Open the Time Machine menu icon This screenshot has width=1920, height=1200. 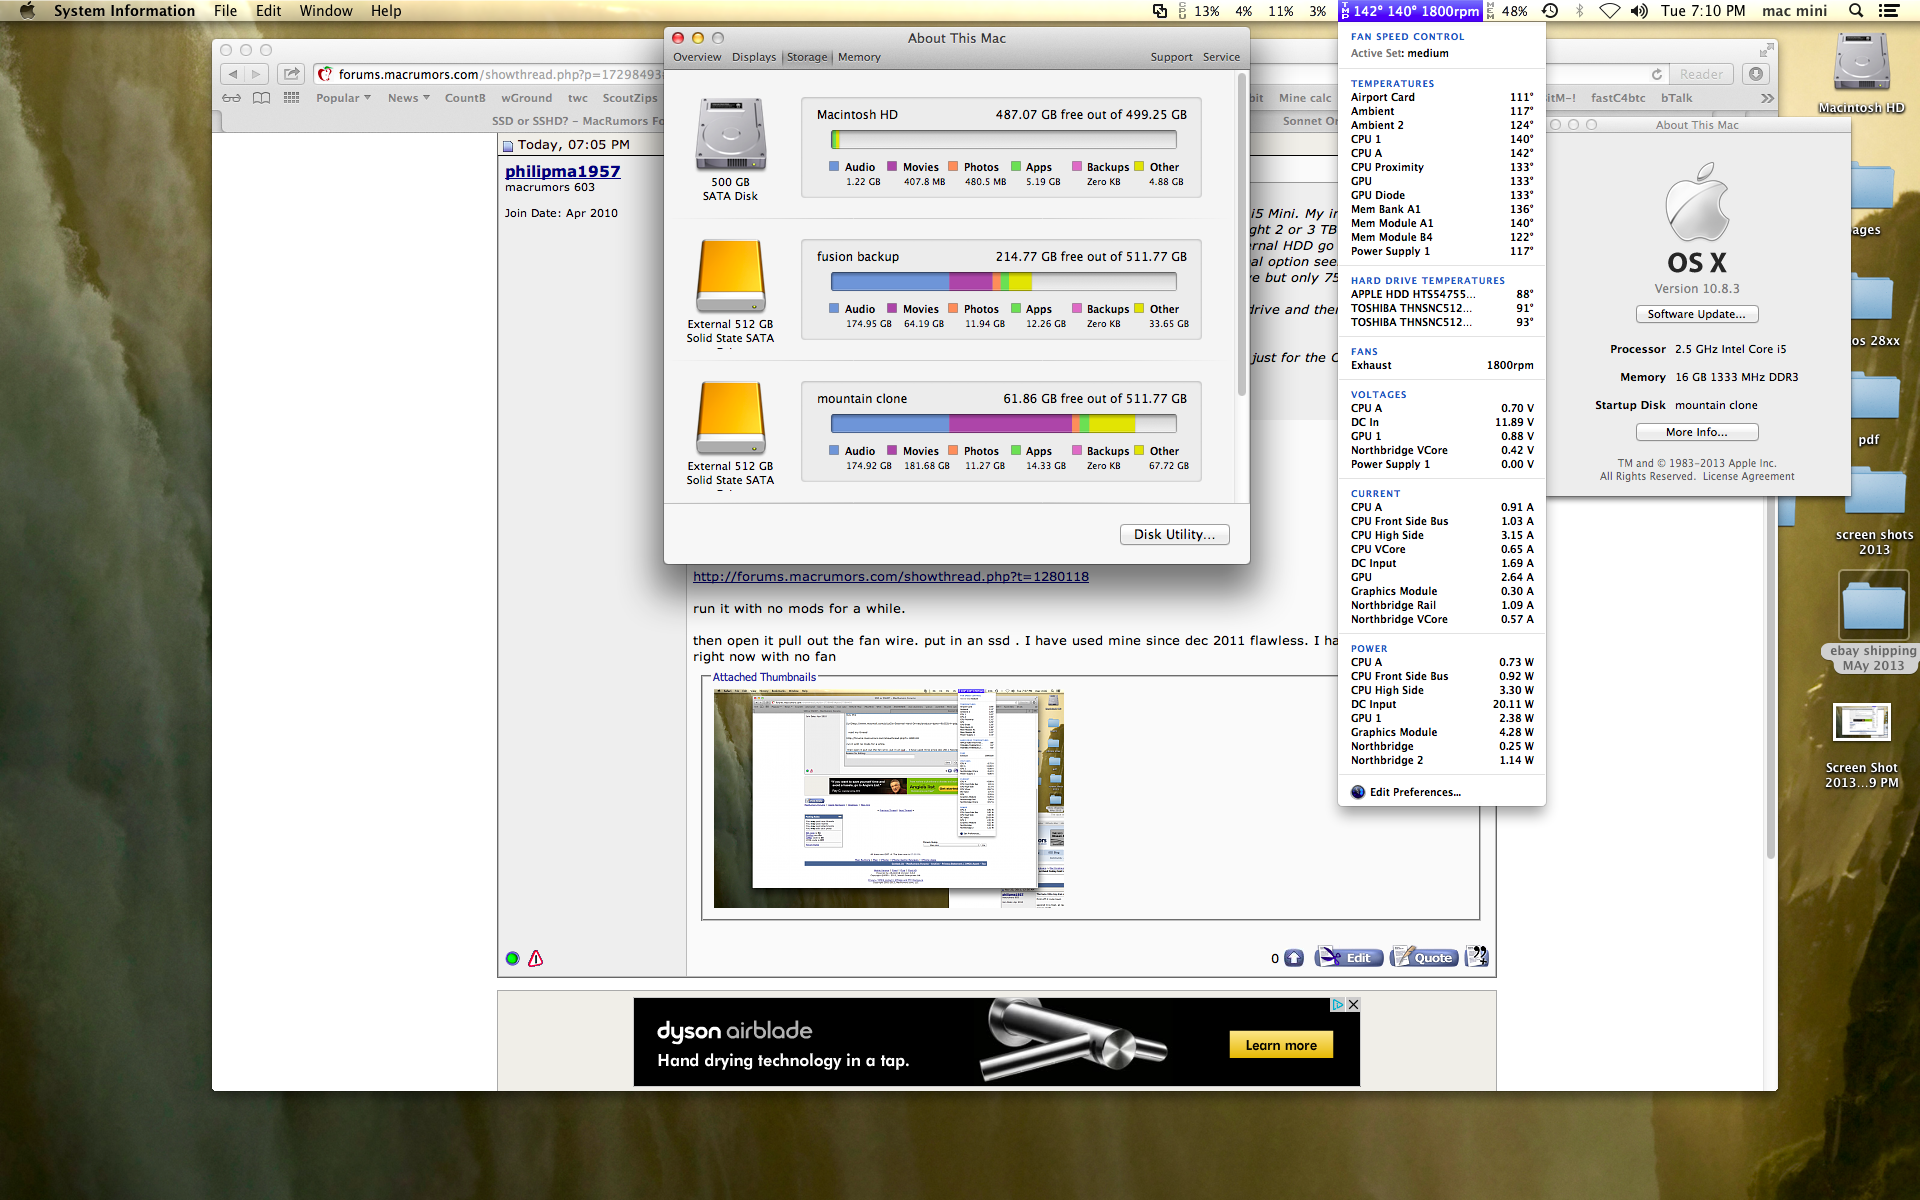[x=1550, y=11]
